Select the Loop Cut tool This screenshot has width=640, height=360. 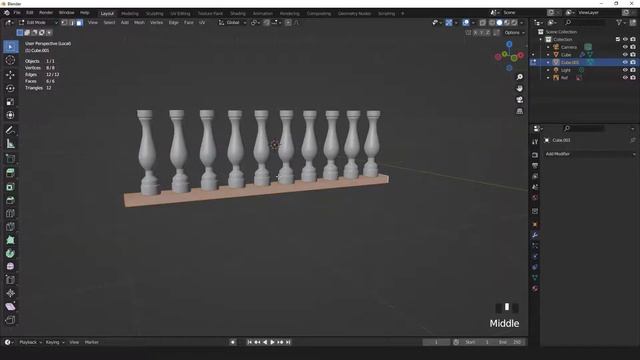coord(10,213)
